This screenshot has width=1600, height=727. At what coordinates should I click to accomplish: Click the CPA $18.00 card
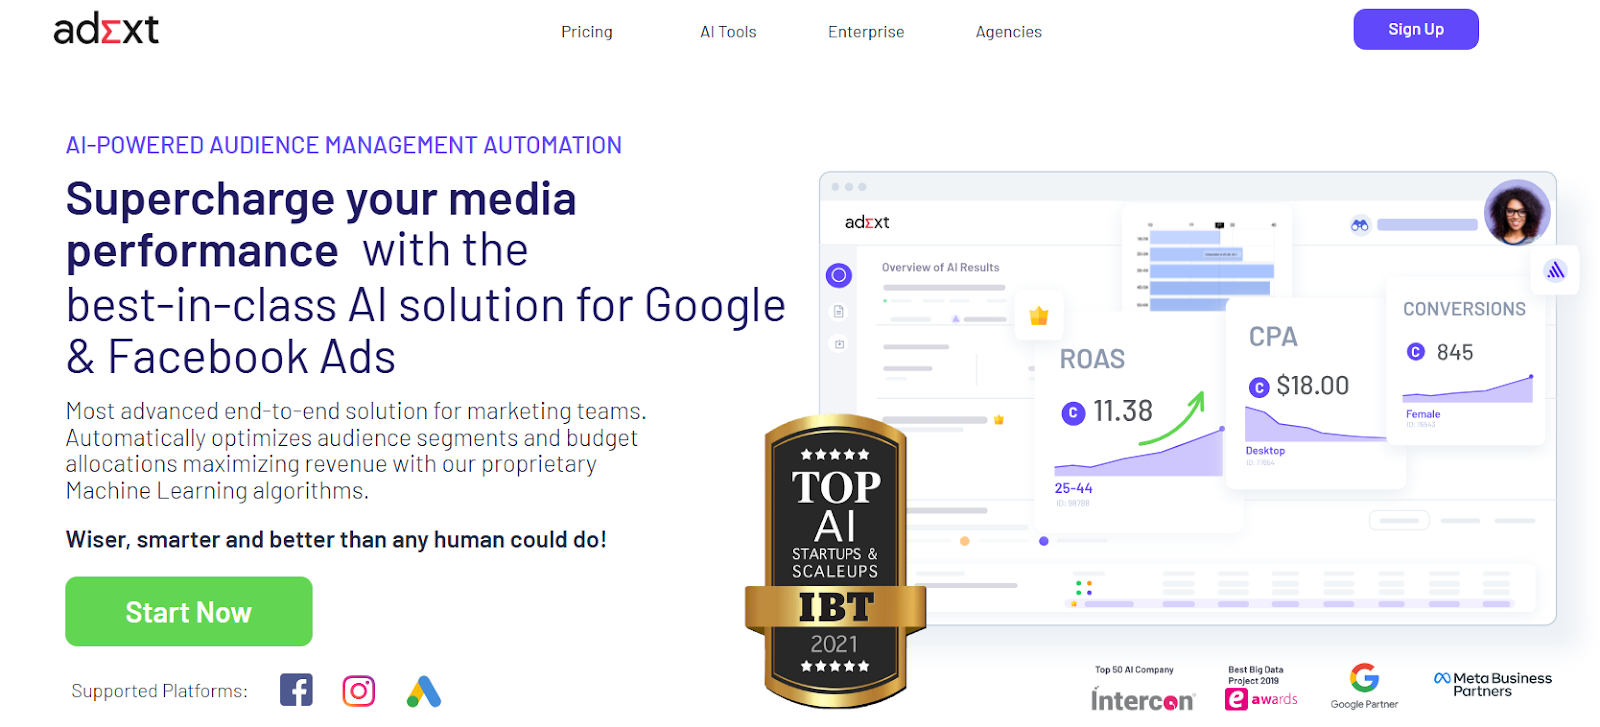1316,394
